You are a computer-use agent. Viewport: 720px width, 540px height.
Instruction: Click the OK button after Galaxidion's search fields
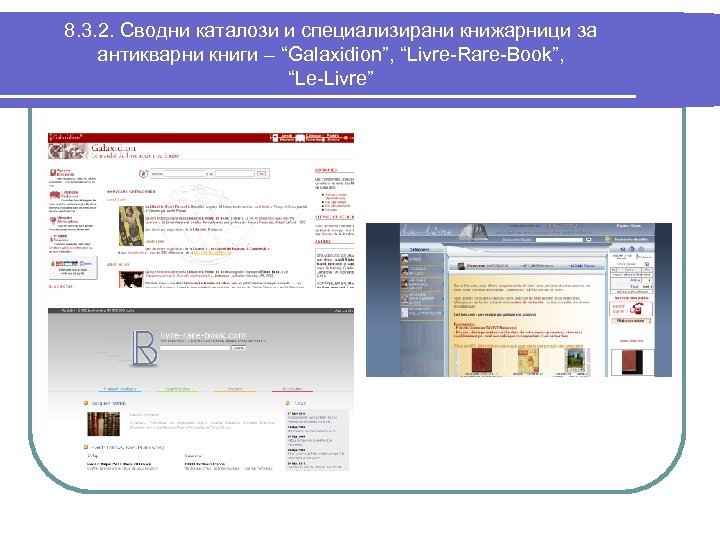pyautogui.click(x=262, y=174)
